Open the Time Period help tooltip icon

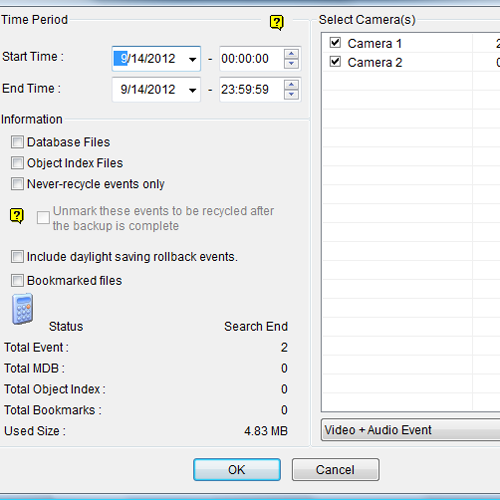tap(277, 23)
